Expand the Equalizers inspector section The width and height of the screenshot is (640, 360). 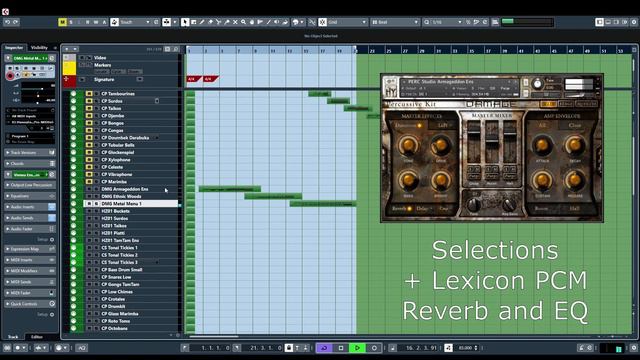coord(30,196)
